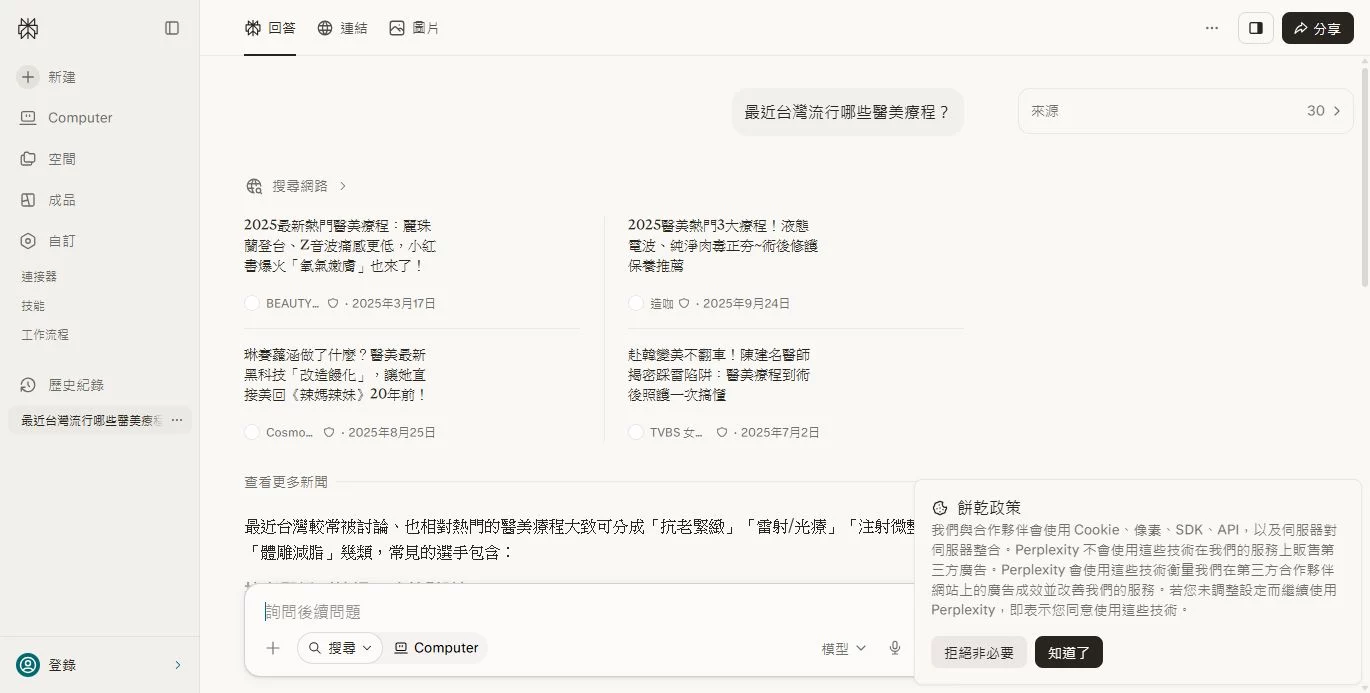This screenshot has height=693, width=1370.
Task: Open 成品 in the sidebar
Action: point(48,200)
